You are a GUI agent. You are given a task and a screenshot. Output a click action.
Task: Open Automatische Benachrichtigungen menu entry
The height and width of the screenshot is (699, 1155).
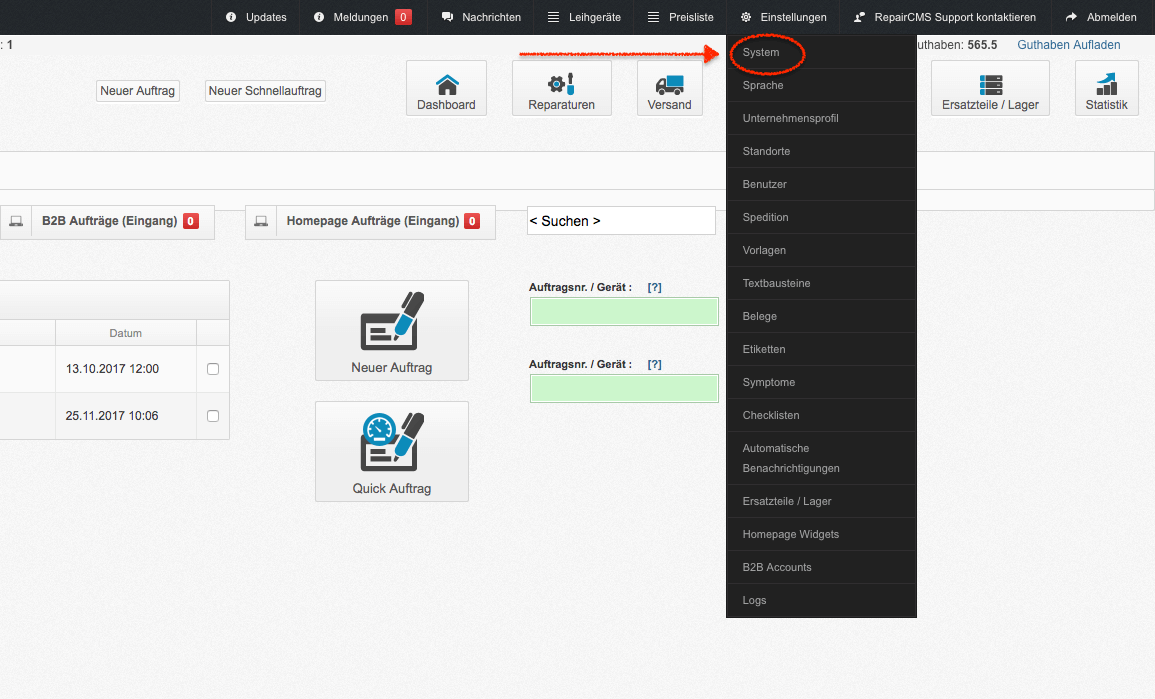pyautogui.click(x=821, y=458)
